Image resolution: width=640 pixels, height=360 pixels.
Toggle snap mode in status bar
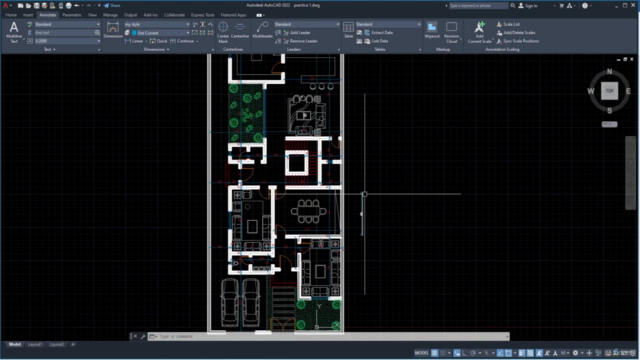click(x=443, y=353)
